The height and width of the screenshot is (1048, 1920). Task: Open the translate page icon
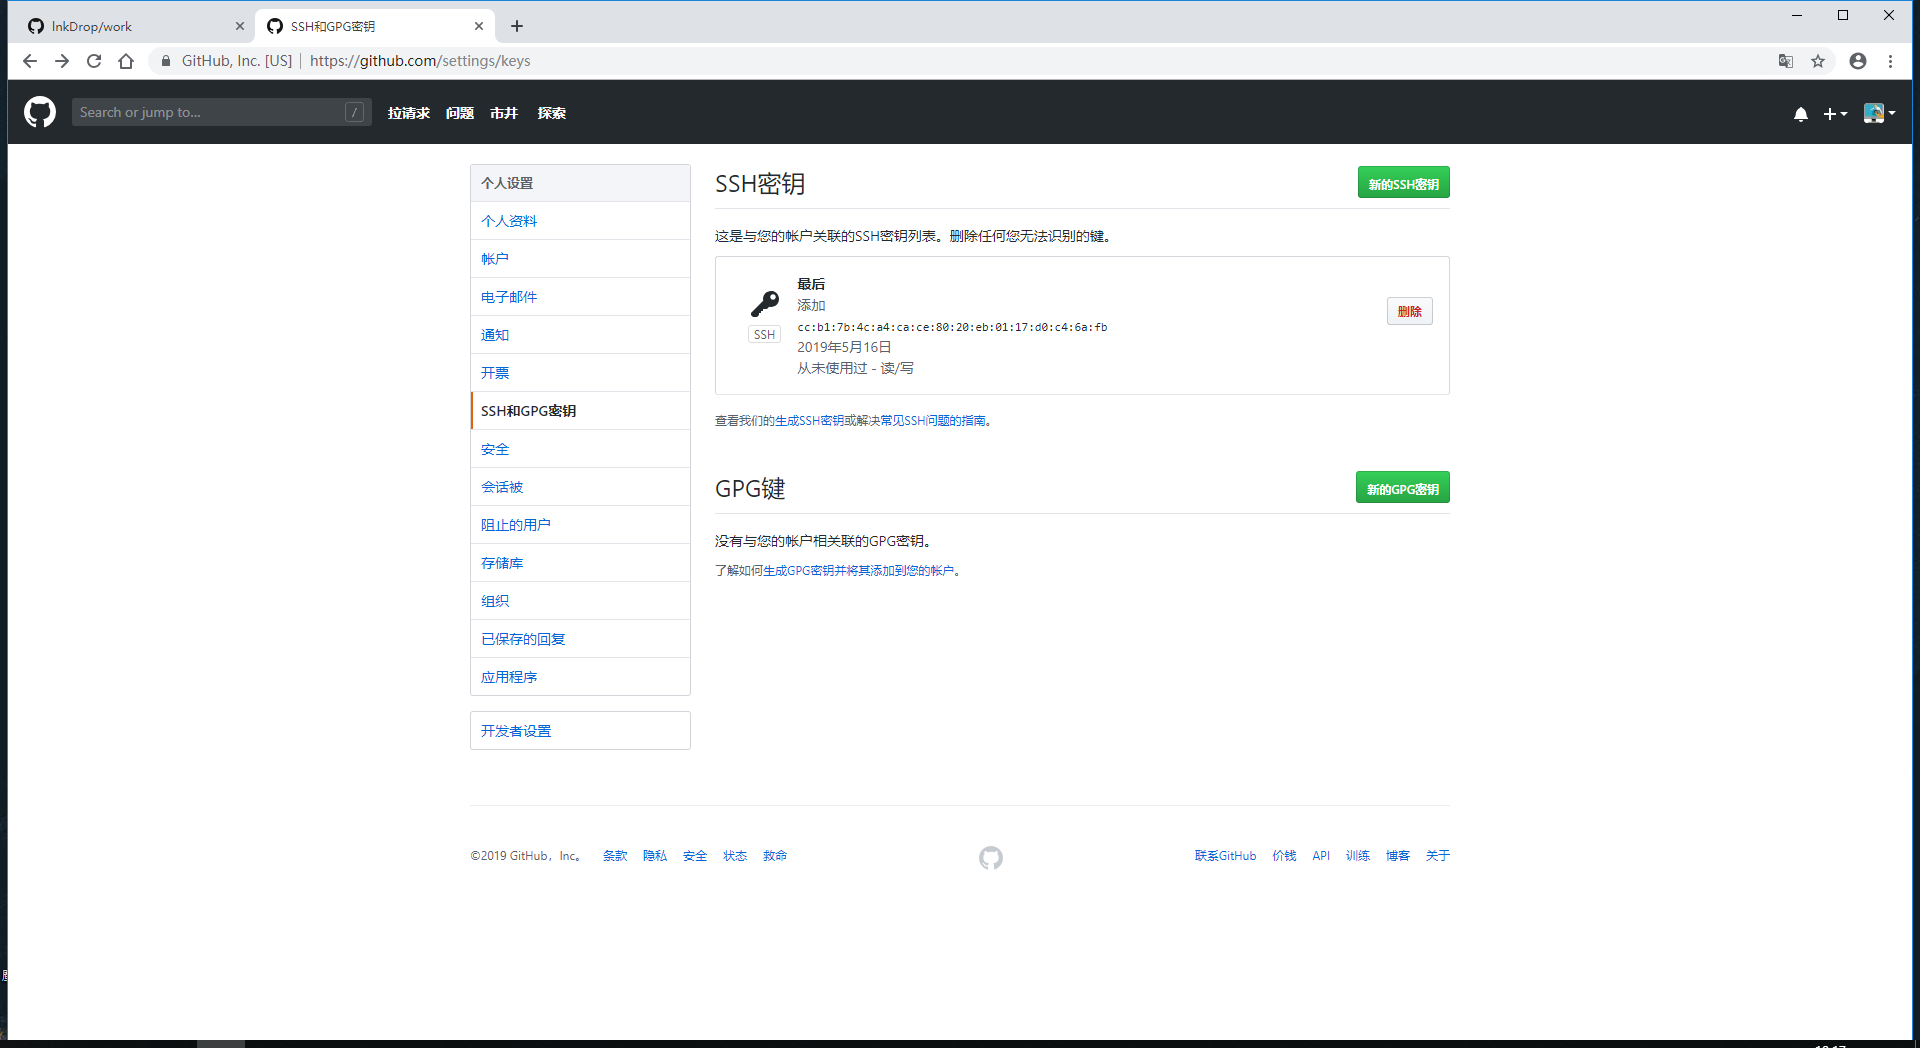click(1786, 61)
